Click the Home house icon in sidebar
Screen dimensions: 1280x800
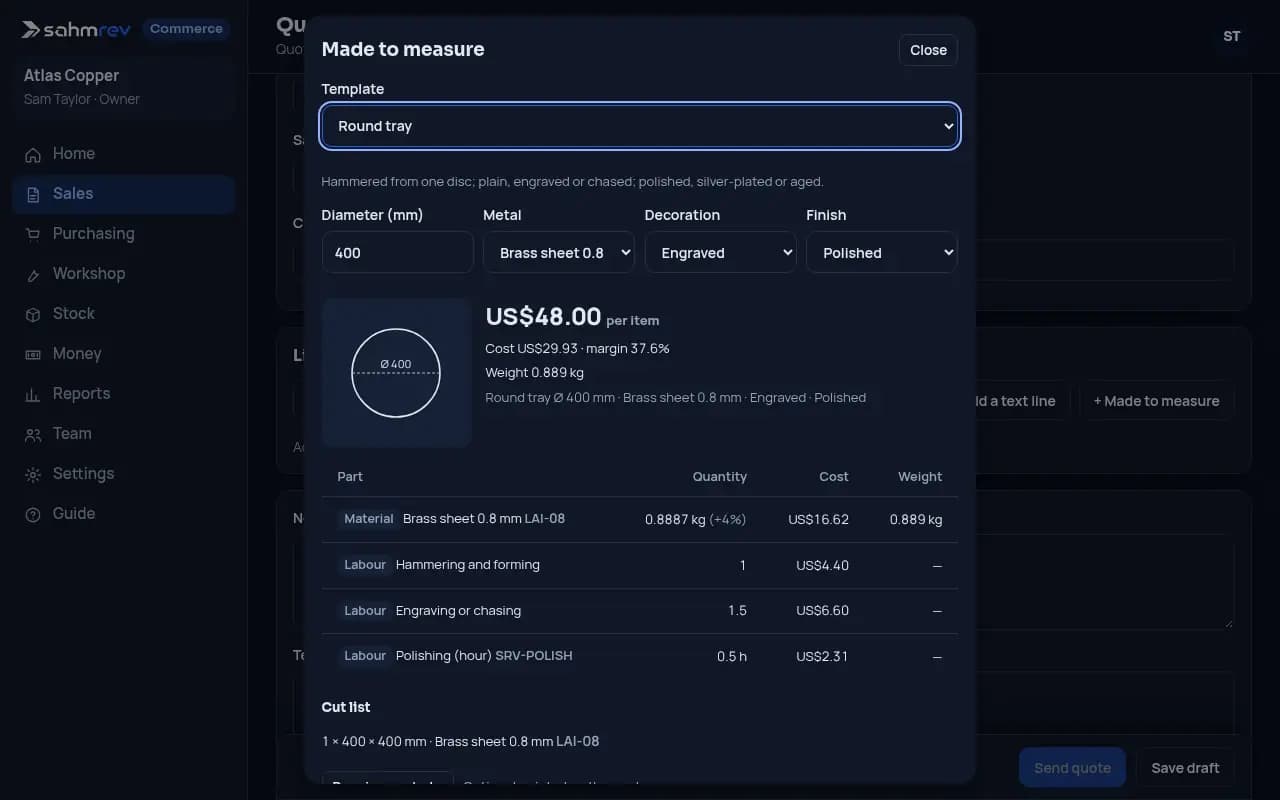click(x=33, y=154)
